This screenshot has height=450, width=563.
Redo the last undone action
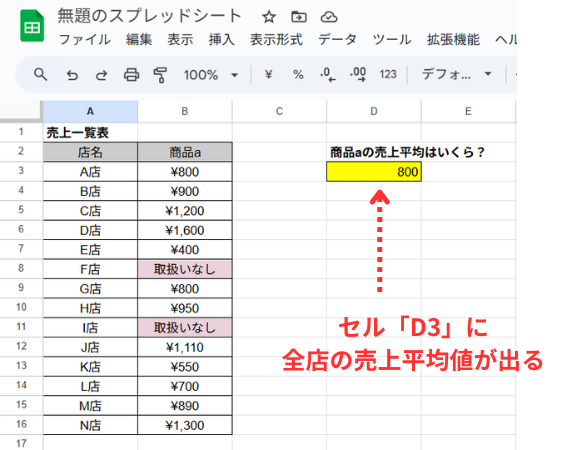(102, 75)
